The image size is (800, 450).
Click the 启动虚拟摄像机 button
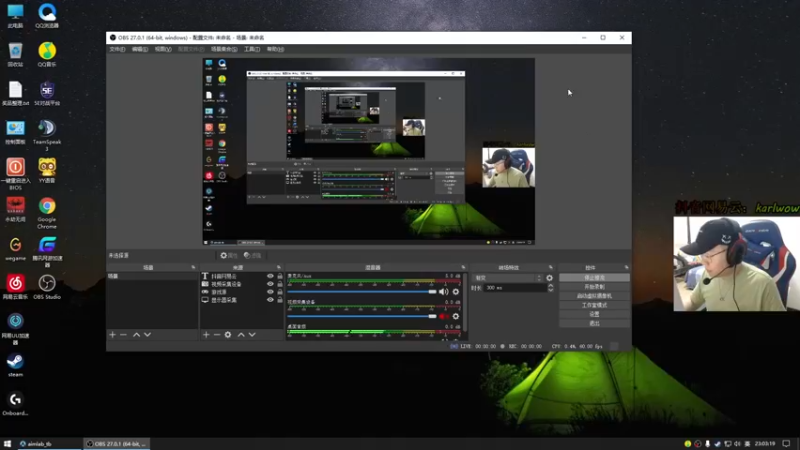coord(594,296)
